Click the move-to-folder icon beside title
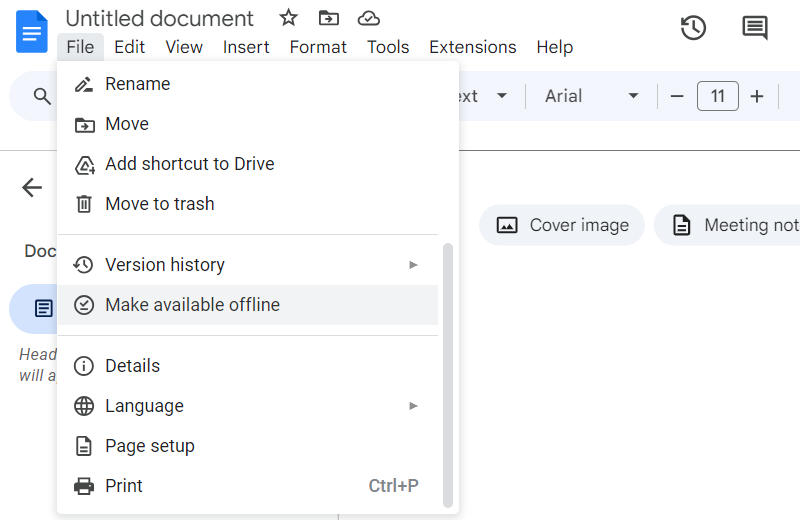 [x=328, y=18]
